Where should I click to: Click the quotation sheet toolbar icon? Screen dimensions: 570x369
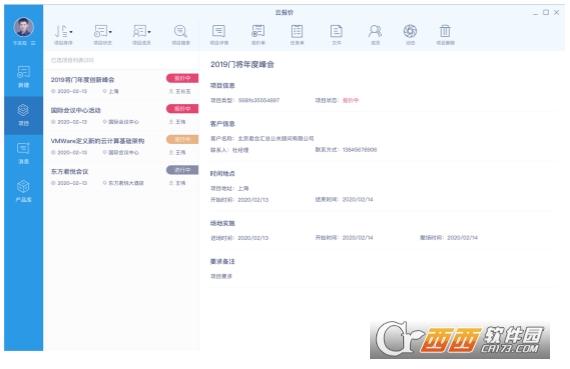[x=258, y=31]
